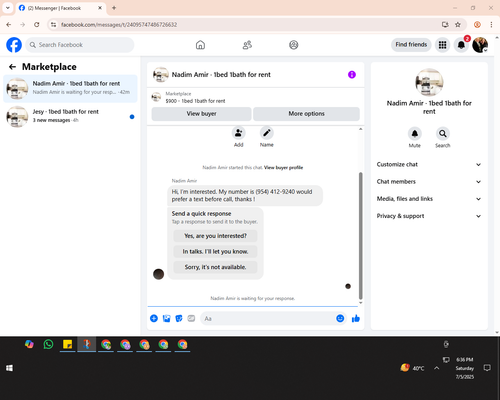Click the browser address bar URL
This screenshot has width=500, height=400.
[119, 25]
